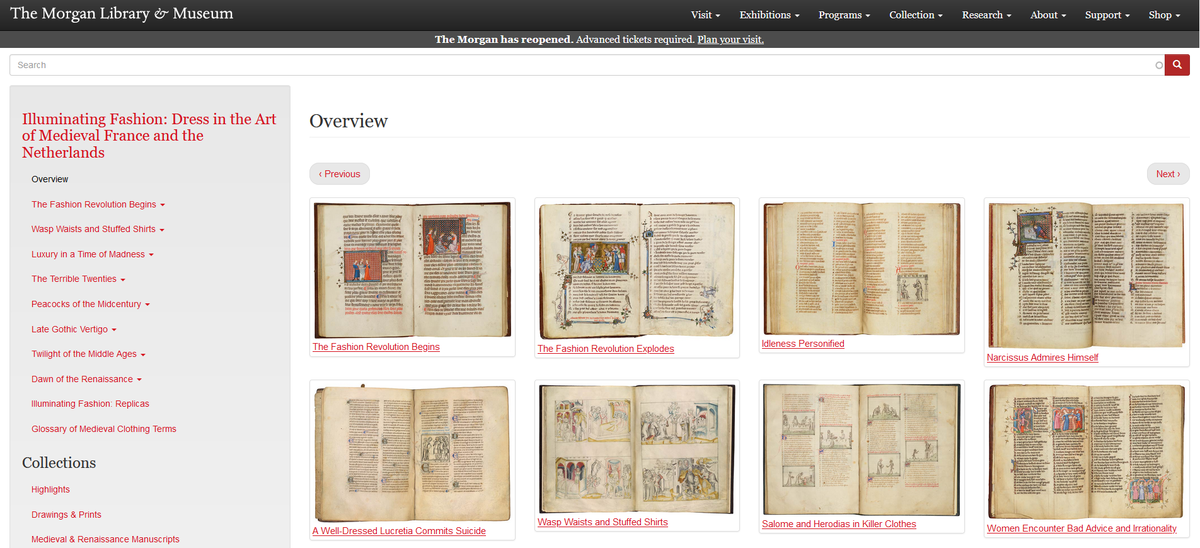Open the Well-Dressed Lucretia manuscript thumbnail
Screen dimensions: 1200x548
[412, 453]
